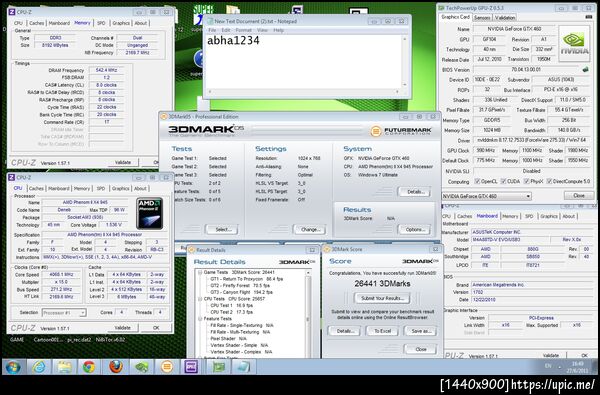Click Select button under 3DMark05 Tests
This screenshot has width=600, height=395.
coord(223,230)
